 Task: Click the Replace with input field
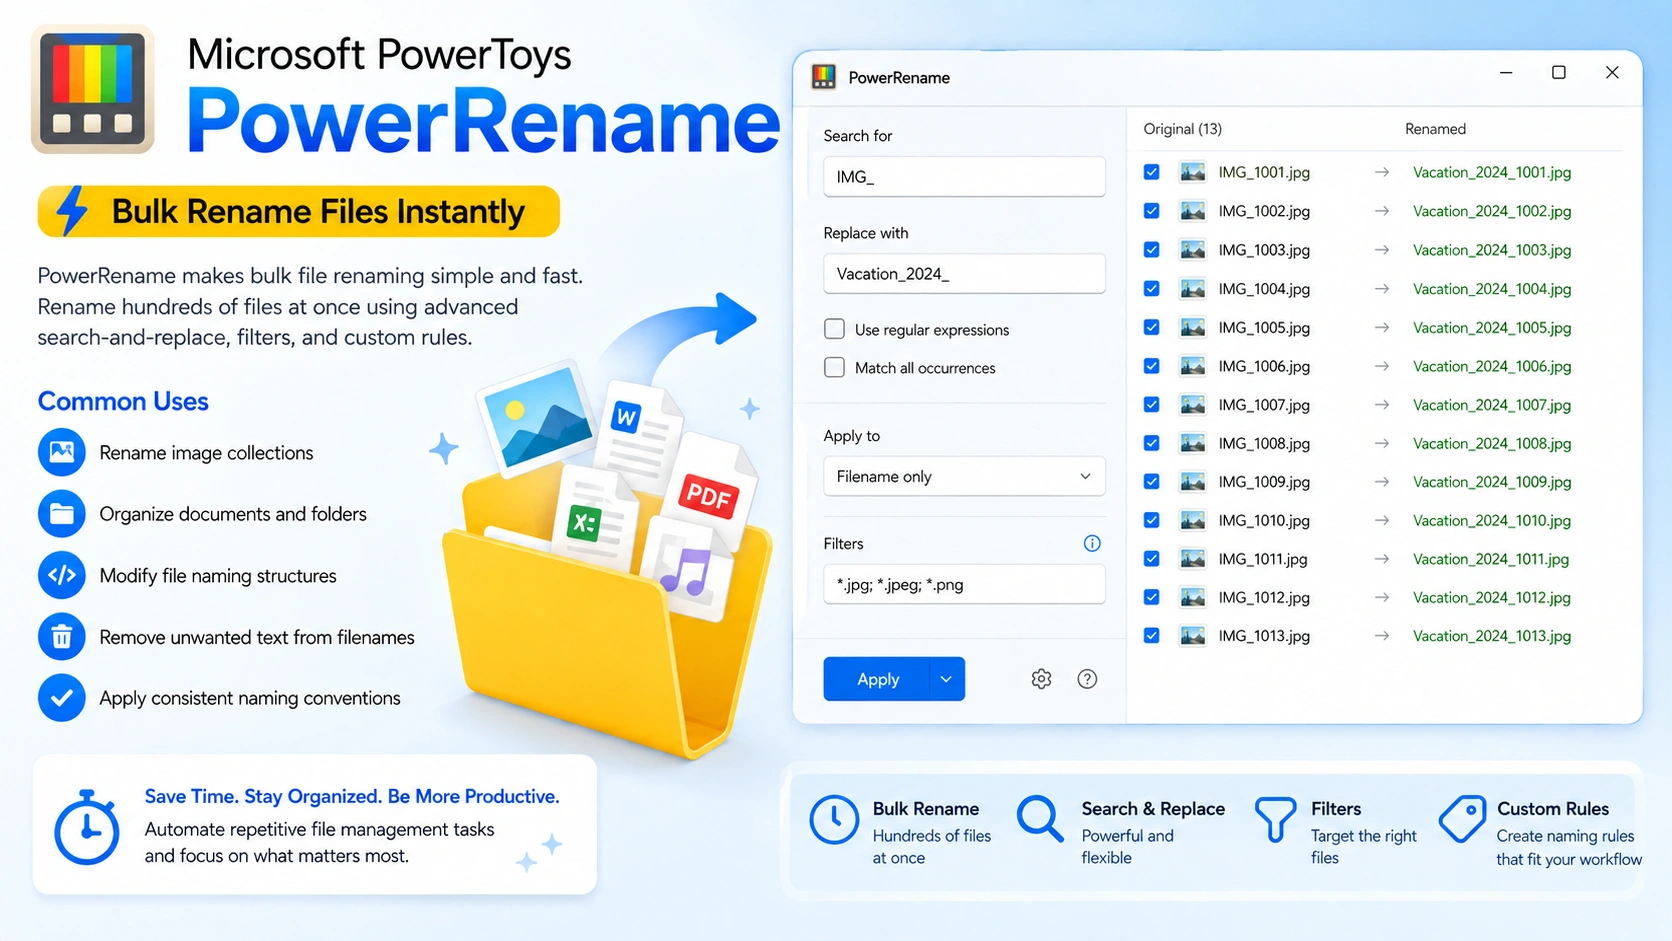click(x=964, y=273)
